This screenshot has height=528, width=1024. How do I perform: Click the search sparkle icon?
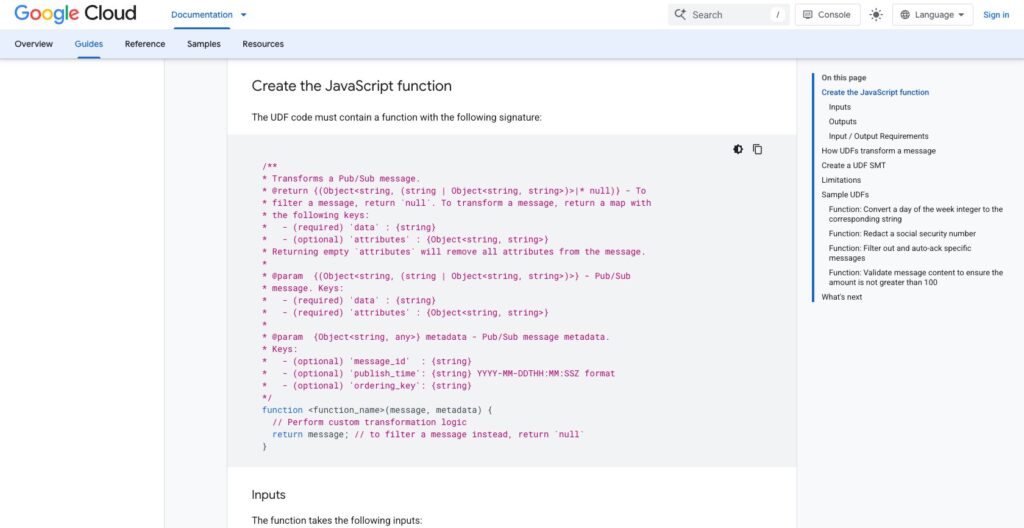click(680, 14)
